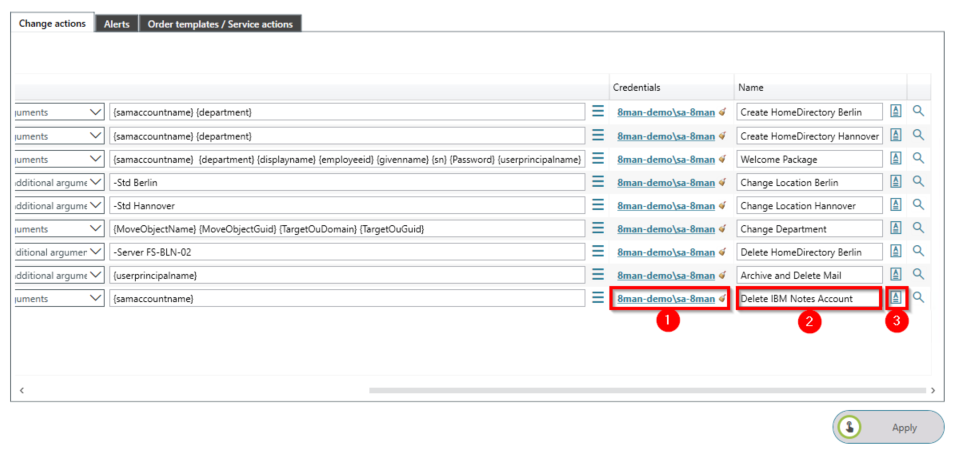Expand arguments dropdown in the {samaccountname} last row
958x450 pixels.
coord(96,298)
